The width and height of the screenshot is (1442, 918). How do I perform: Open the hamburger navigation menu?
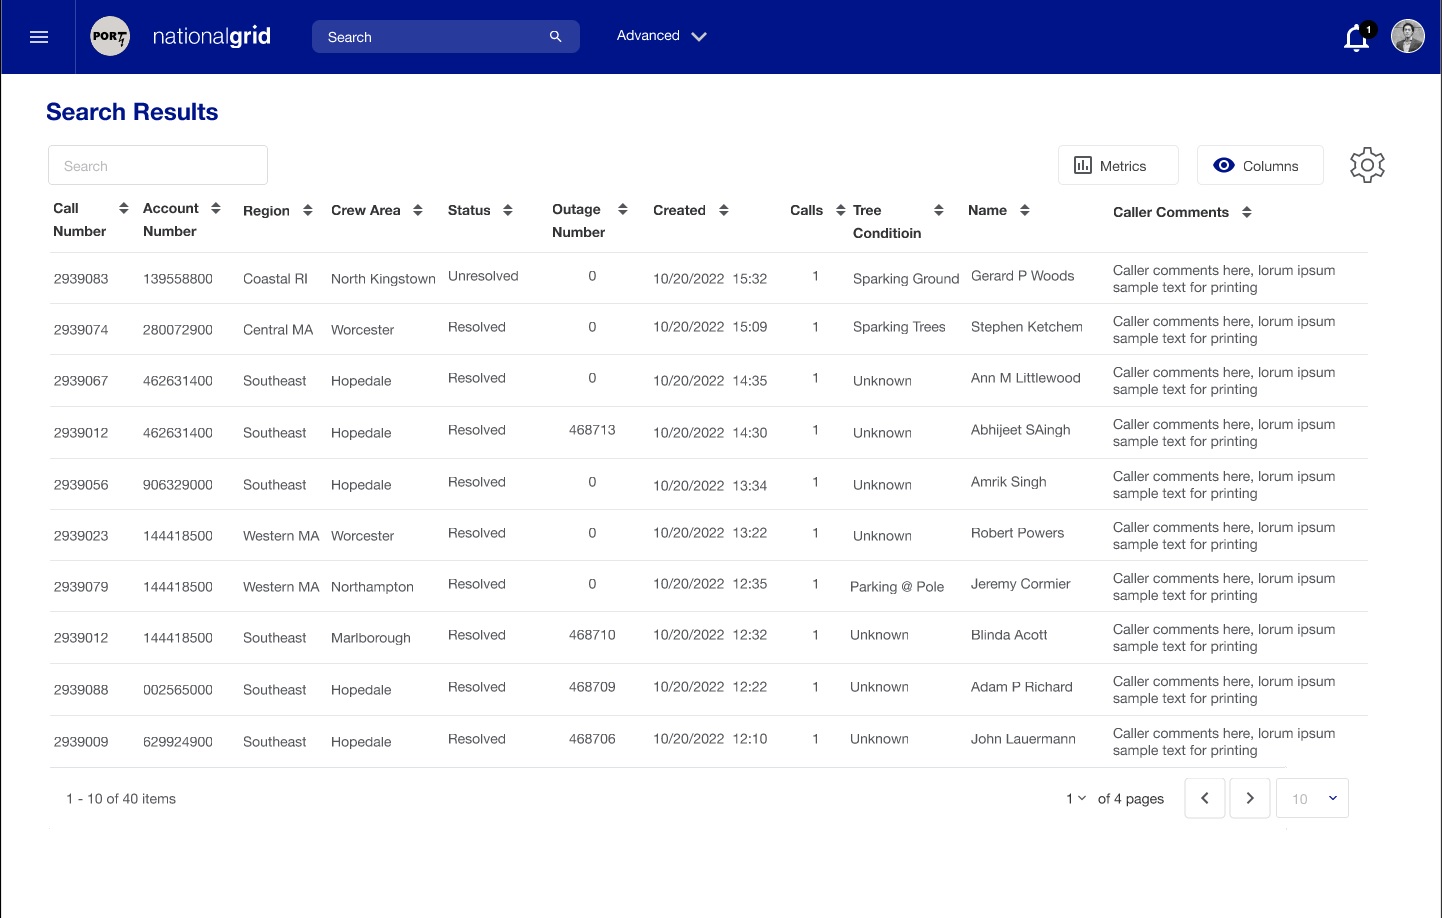tap(39, 37)
